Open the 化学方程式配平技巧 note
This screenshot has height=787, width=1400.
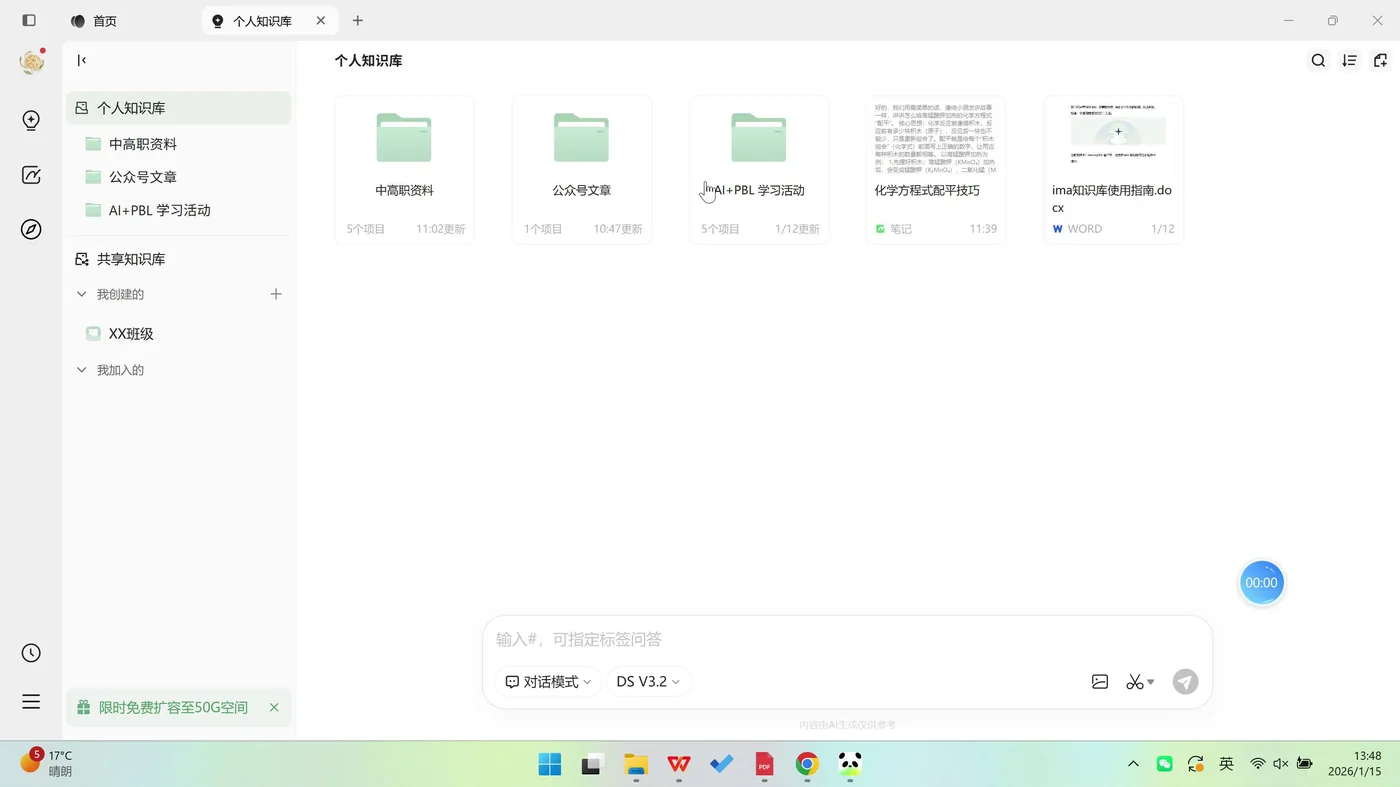point(936,170)
